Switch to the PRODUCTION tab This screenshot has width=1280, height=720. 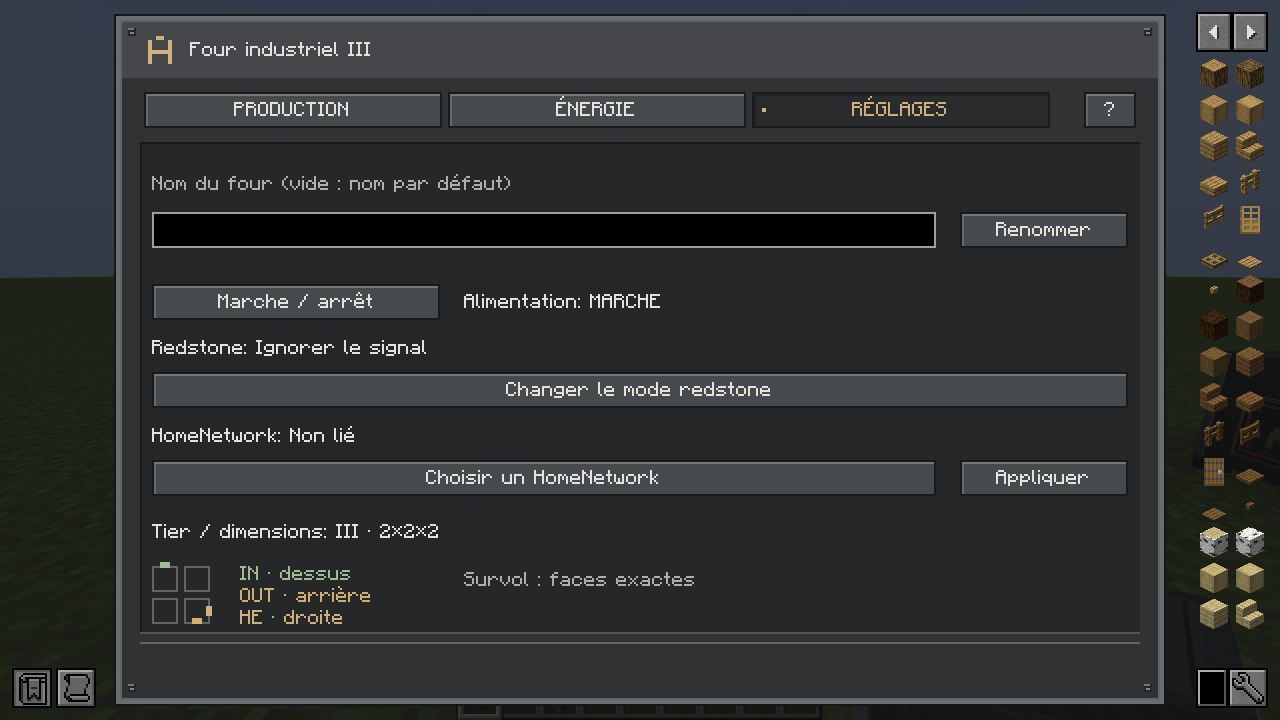point(292,110)
